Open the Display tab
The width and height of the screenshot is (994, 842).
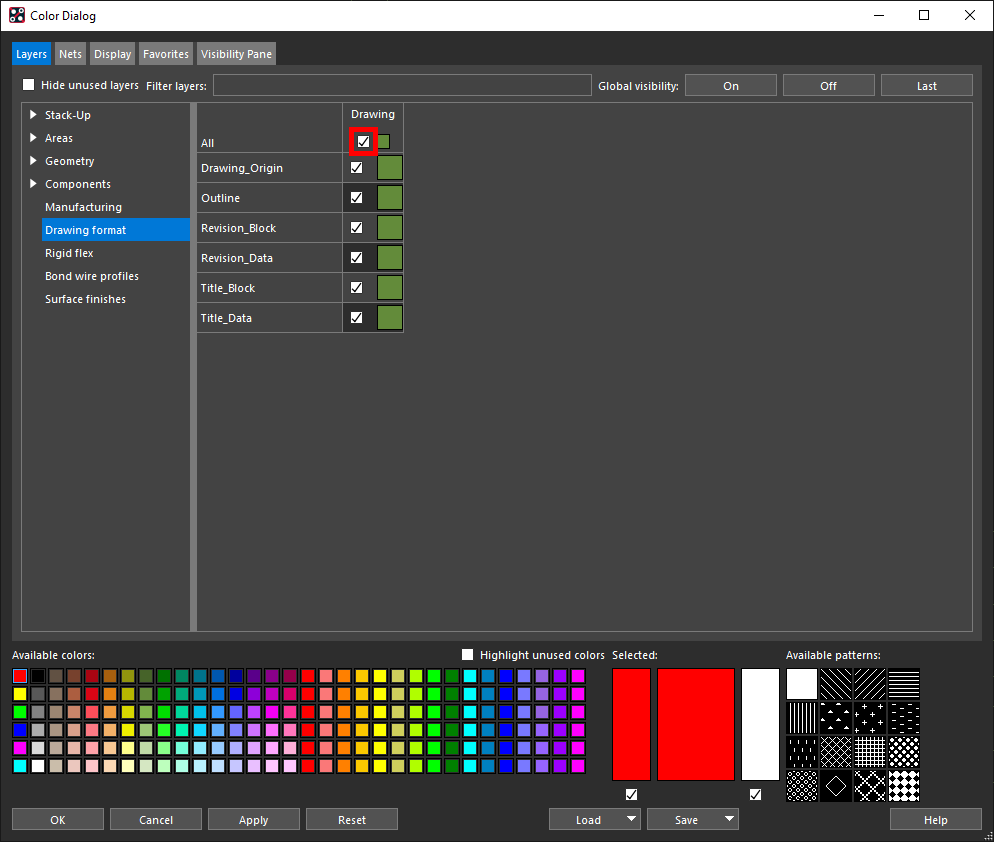tap(112, 54)
